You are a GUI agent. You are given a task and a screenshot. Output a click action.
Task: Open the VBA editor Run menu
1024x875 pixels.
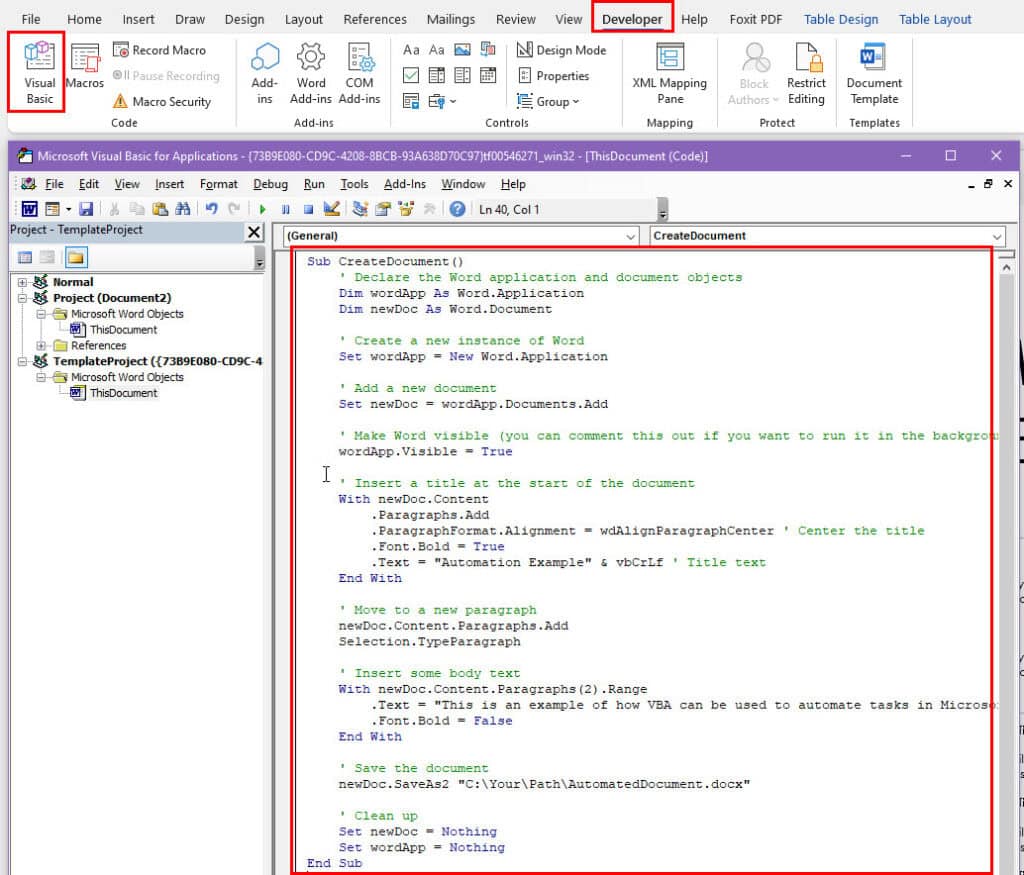click(x=314, y=184)
